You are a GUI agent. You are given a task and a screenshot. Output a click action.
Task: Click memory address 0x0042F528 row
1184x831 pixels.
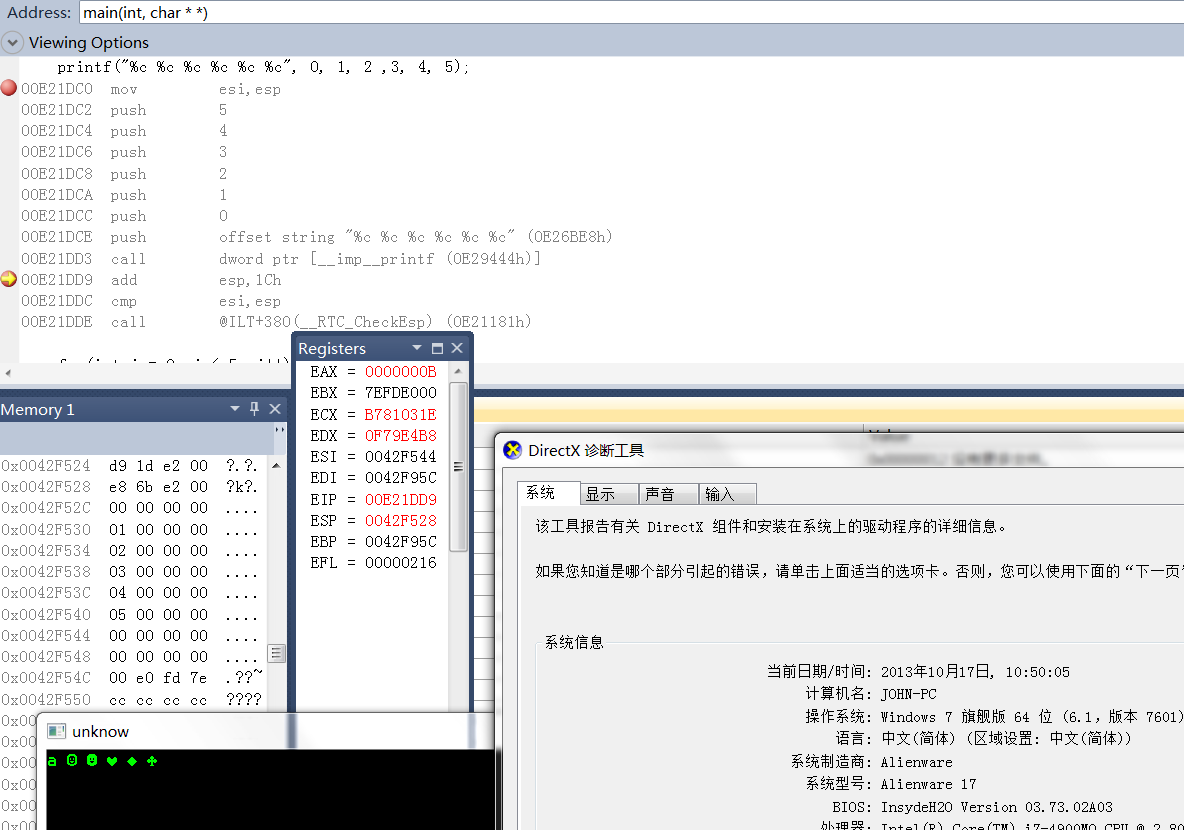point(132,487)
